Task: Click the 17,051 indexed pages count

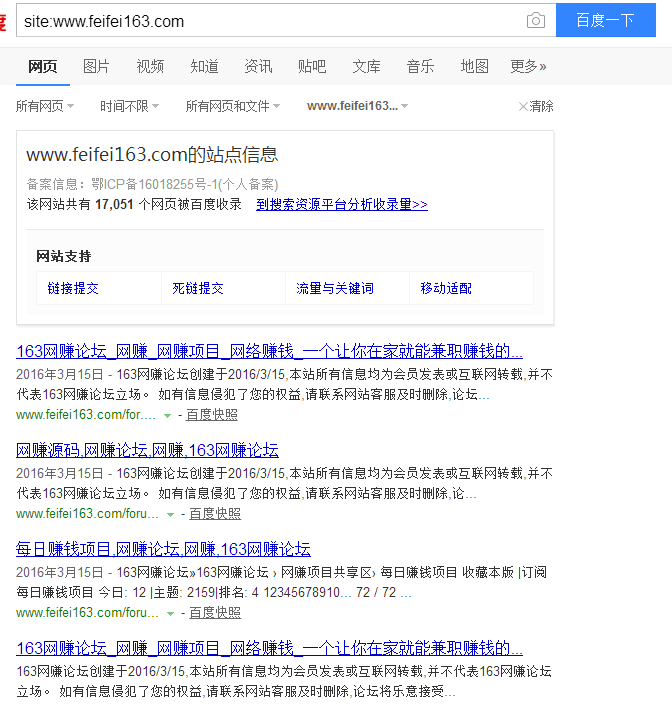Action: pos(114,205)
